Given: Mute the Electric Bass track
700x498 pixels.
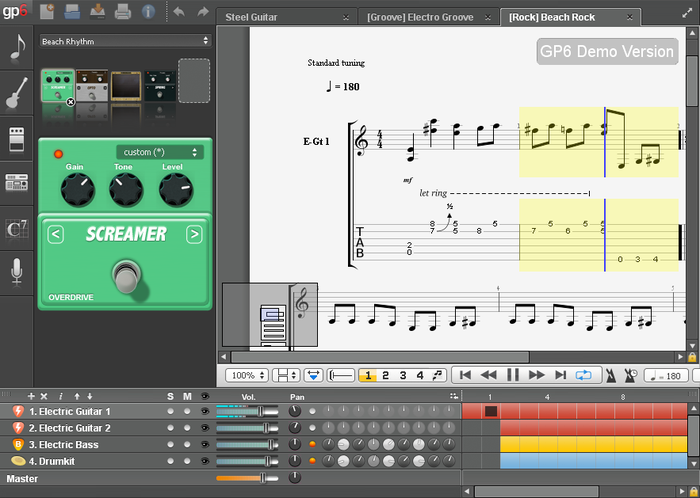Looking at the screenshot, I should (187, 444).
